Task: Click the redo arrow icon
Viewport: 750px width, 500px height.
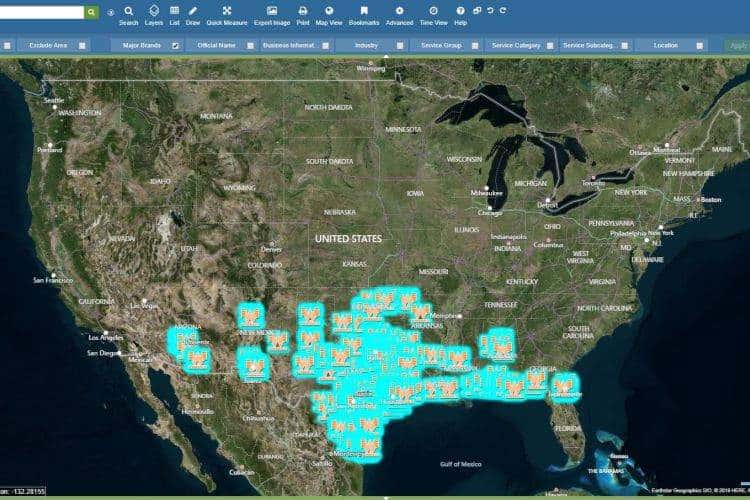Action: (x=503, y=10)
